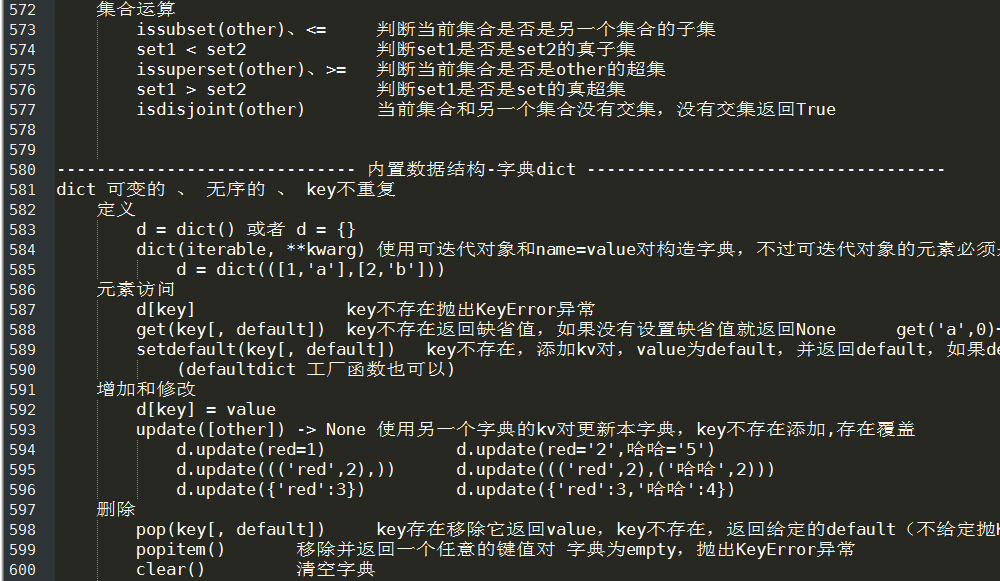Click the '删除' heading on line 597
Image resolution: width=1000 pixels, height=581 pixels.
(116, 510)
